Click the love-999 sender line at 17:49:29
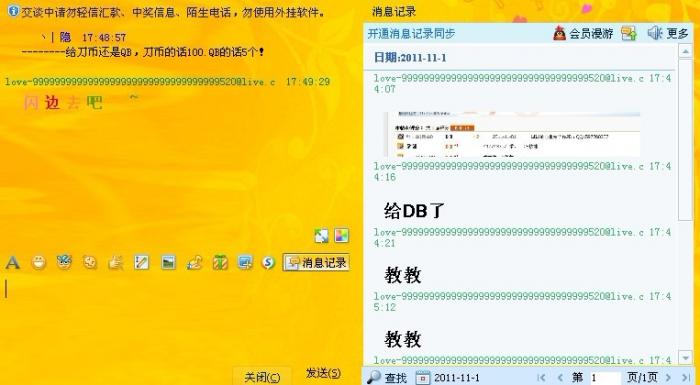The image size is (700, 385). pyautogui.click(x=167, y=82)
